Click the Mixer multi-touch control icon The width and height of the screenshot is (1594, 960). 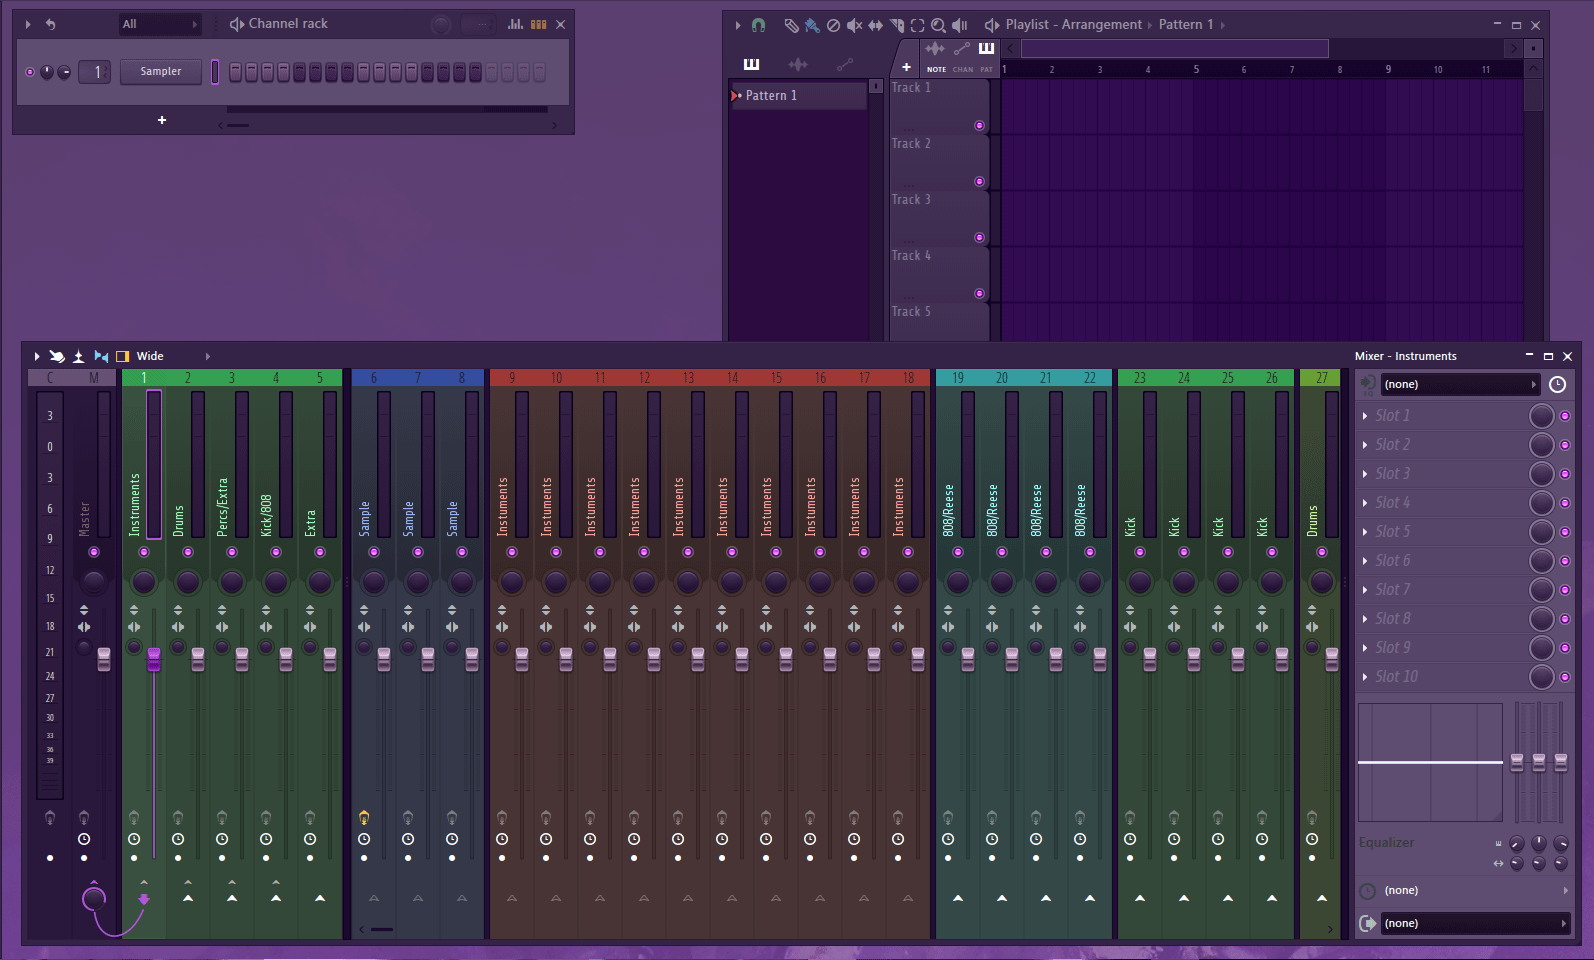coord(57,356)
